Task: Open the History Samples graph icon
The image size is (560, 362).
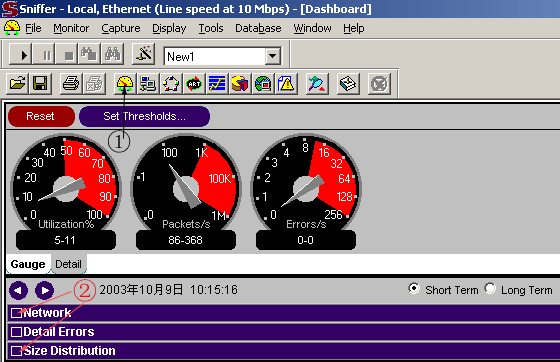Action: tap(217, 84)
